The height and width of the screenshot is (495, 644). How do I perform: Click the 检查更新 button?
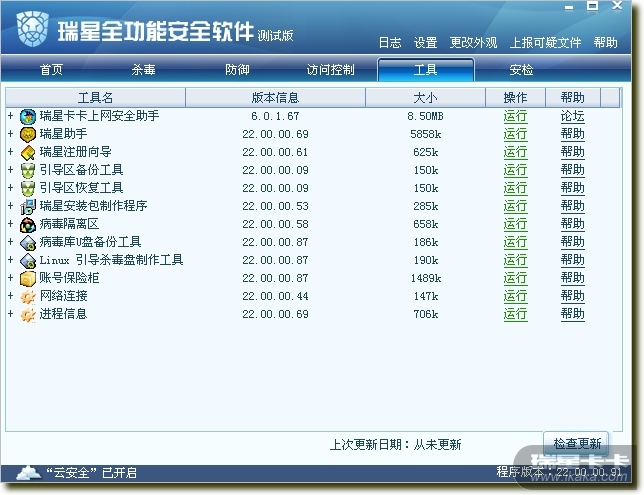577,443
